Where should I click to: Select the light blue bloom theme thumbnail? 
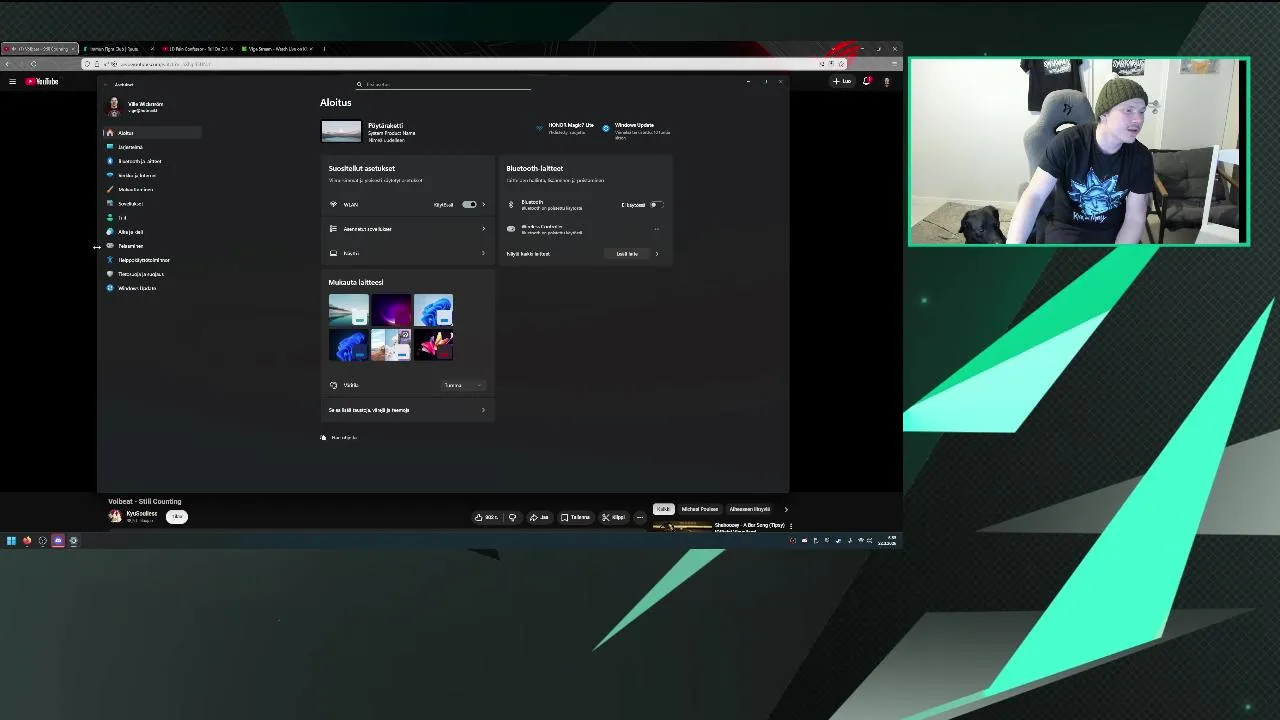433,311
